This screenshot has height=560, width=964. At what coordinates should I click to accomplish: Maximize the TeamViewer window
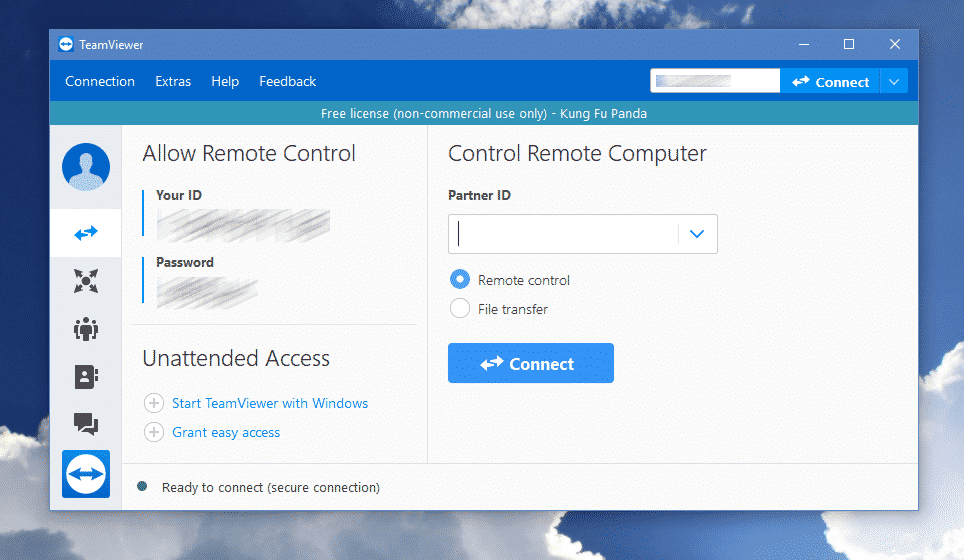point(849,44)
